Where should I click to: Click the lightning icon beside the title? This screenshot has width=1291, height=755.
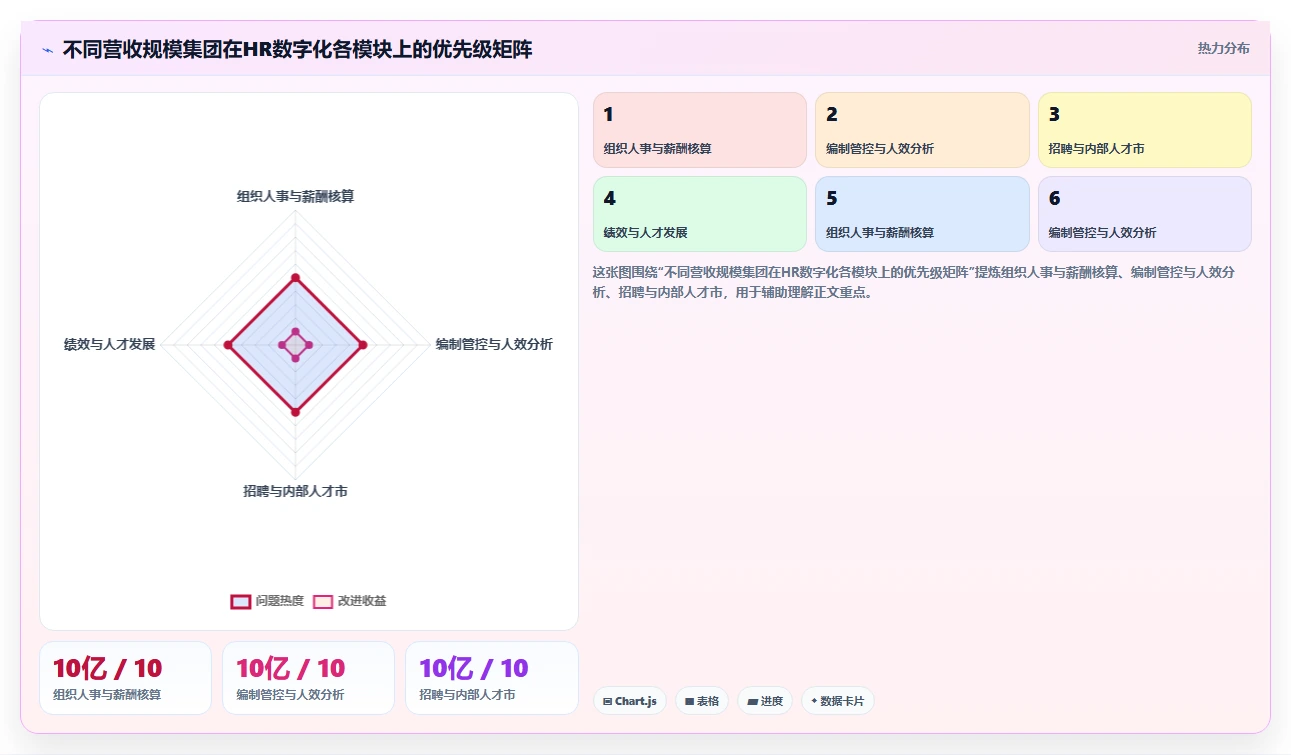pyautogui.click(x=48, y=49)
